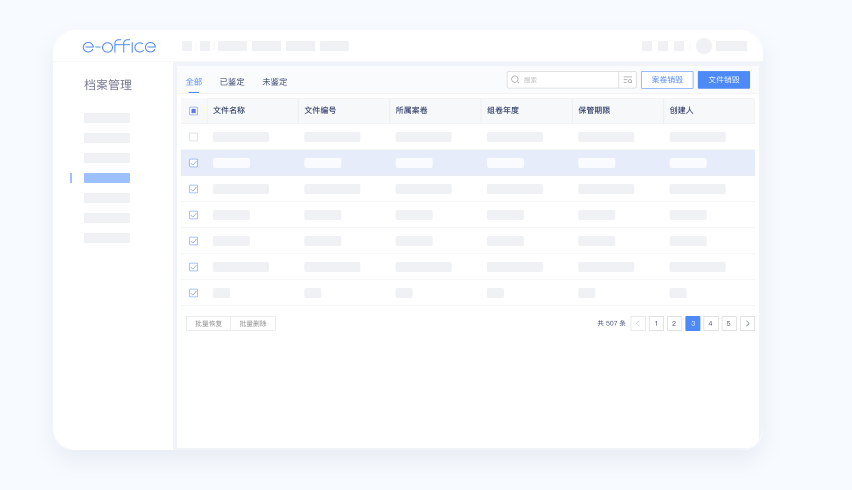Uncheck the last row checkbox

coord(193,293)
